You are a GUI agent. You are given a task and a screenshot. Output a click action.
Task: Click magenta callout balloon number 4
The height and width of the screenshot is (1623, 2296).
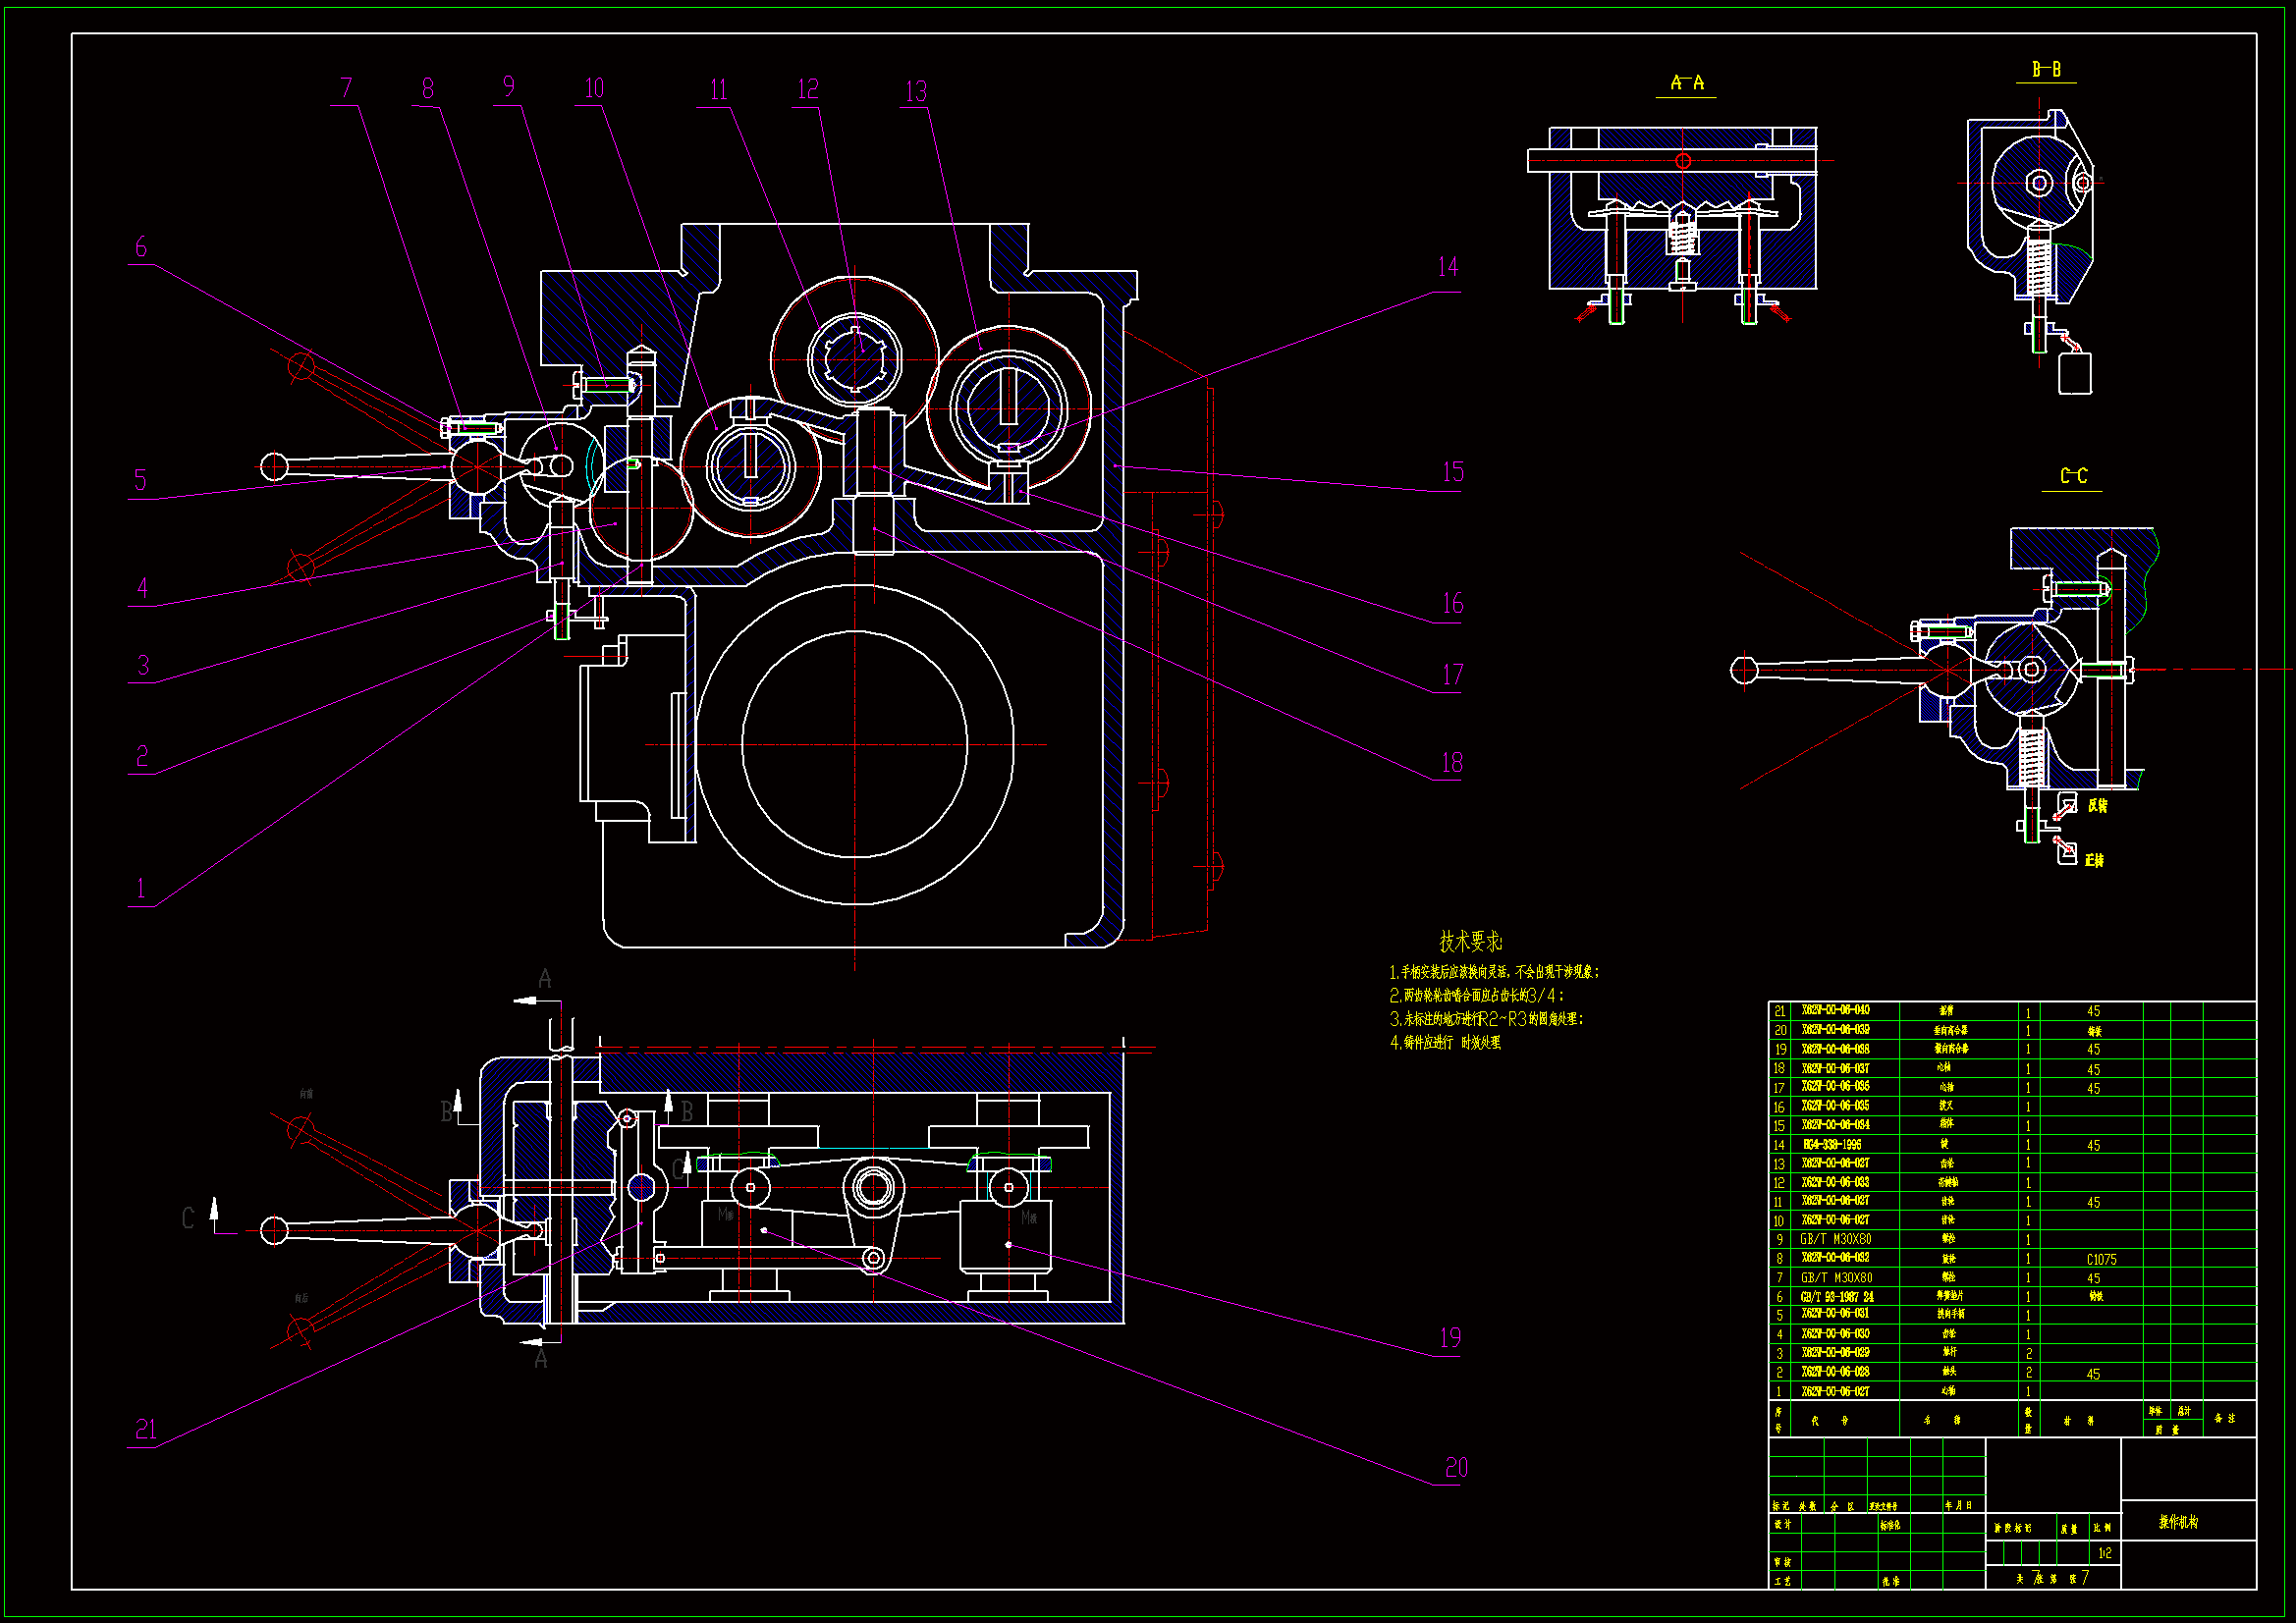click(x=142, y=587)
